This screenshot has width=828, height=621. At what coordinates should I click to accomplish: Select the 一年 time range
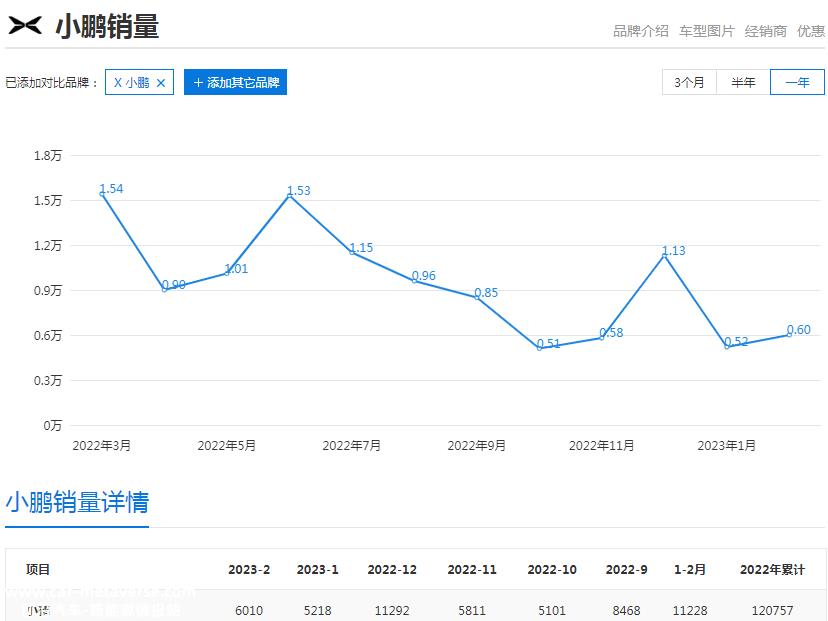[x=797, y=82]
